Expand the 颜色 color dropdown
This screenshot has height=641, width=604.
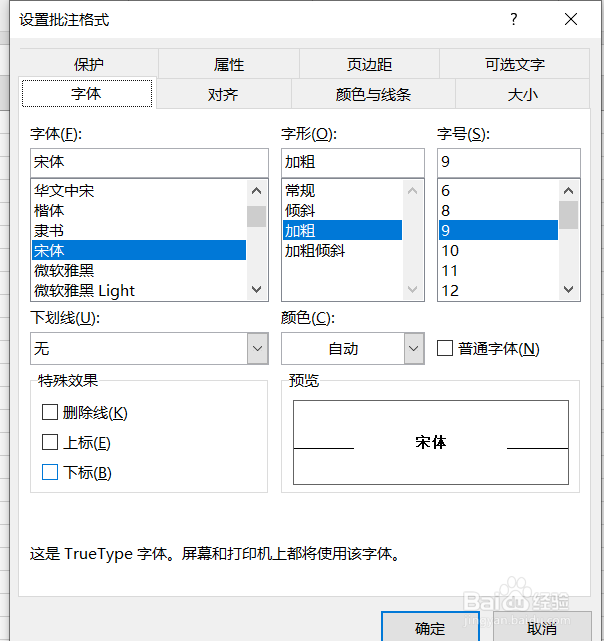click(414, 349)
